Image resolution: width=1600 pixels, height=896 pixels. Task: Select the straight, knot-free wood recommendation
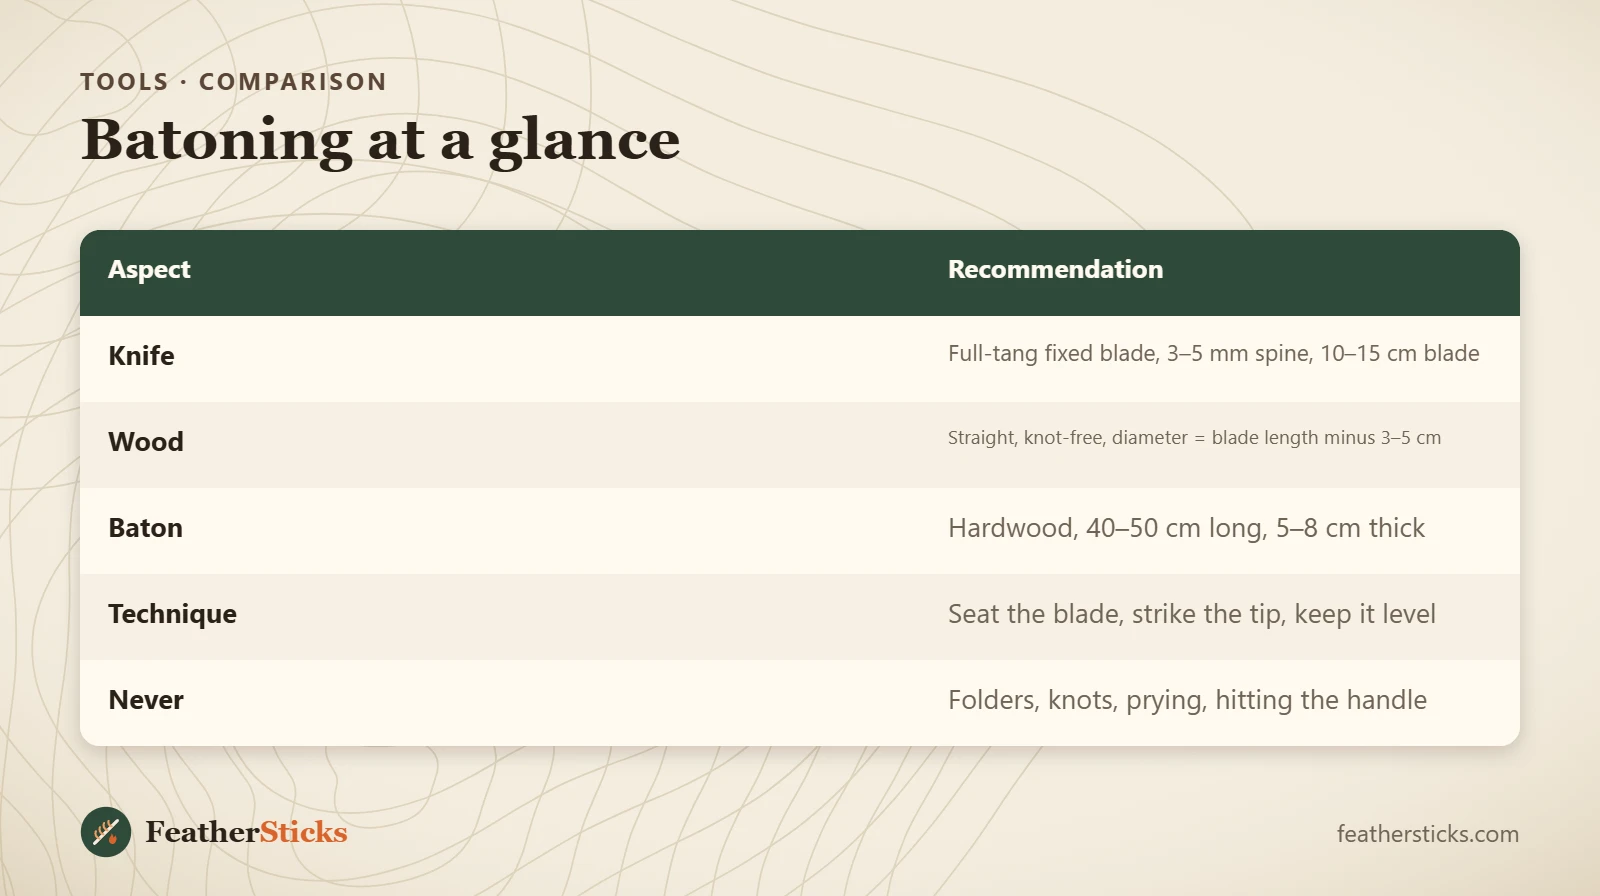1194,438
